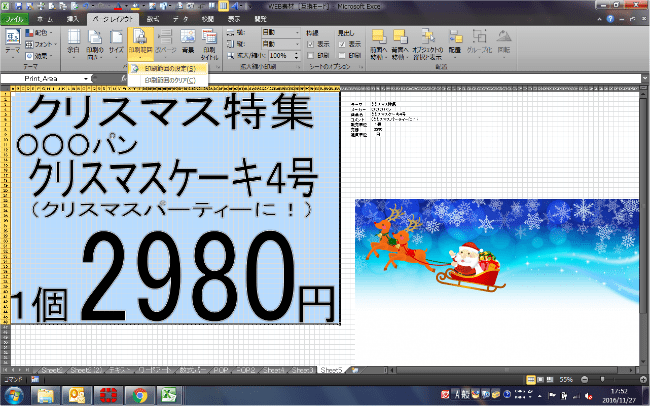The image size is (650, 406).
Task: Switch to the Developer (開発) ribbon tab
Action: point(260,19)
